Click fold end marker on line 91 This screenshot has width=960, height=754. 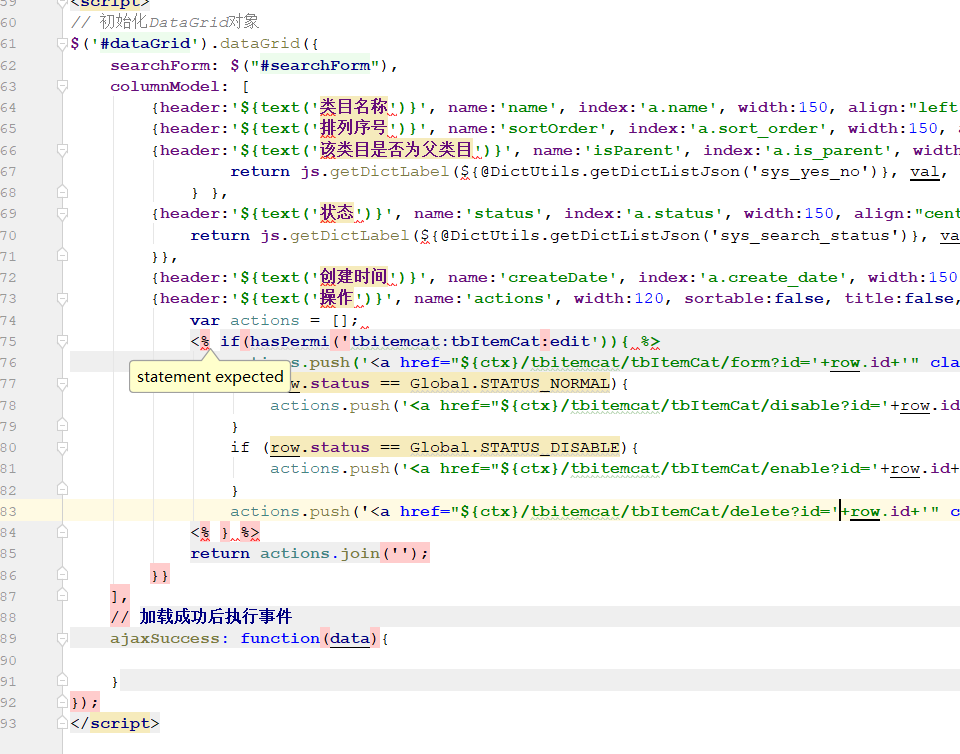pyautogui.click(x=62, y=681)
